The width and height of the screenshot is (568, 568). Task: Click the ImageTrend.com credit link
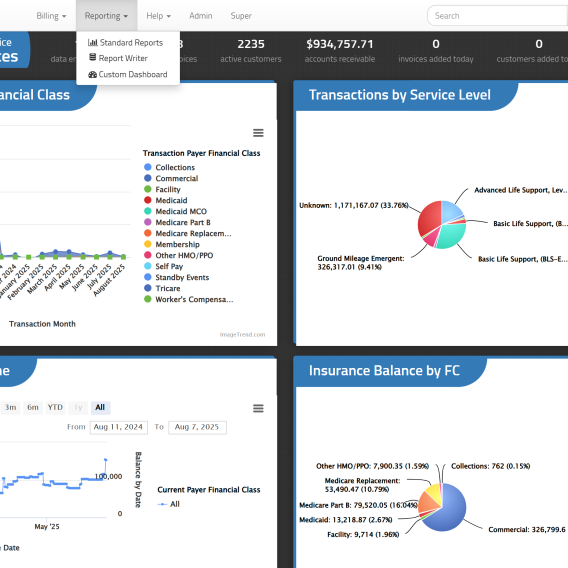pyautogui.click(x=242, y=334)
